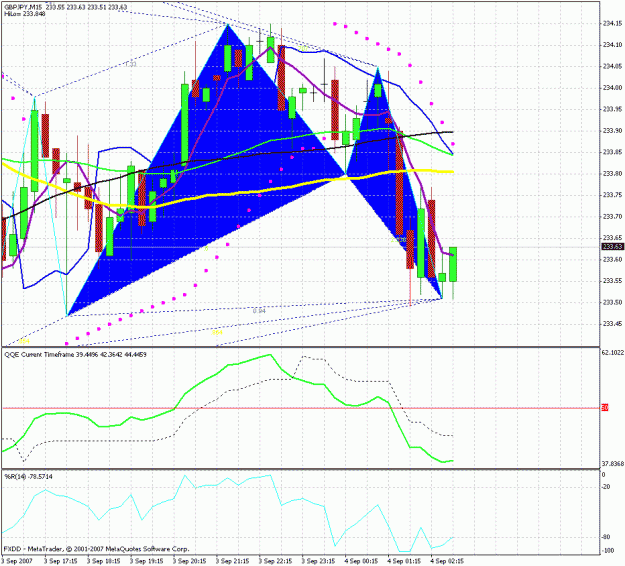Select the 233.45 price axis label

[612, 324]
